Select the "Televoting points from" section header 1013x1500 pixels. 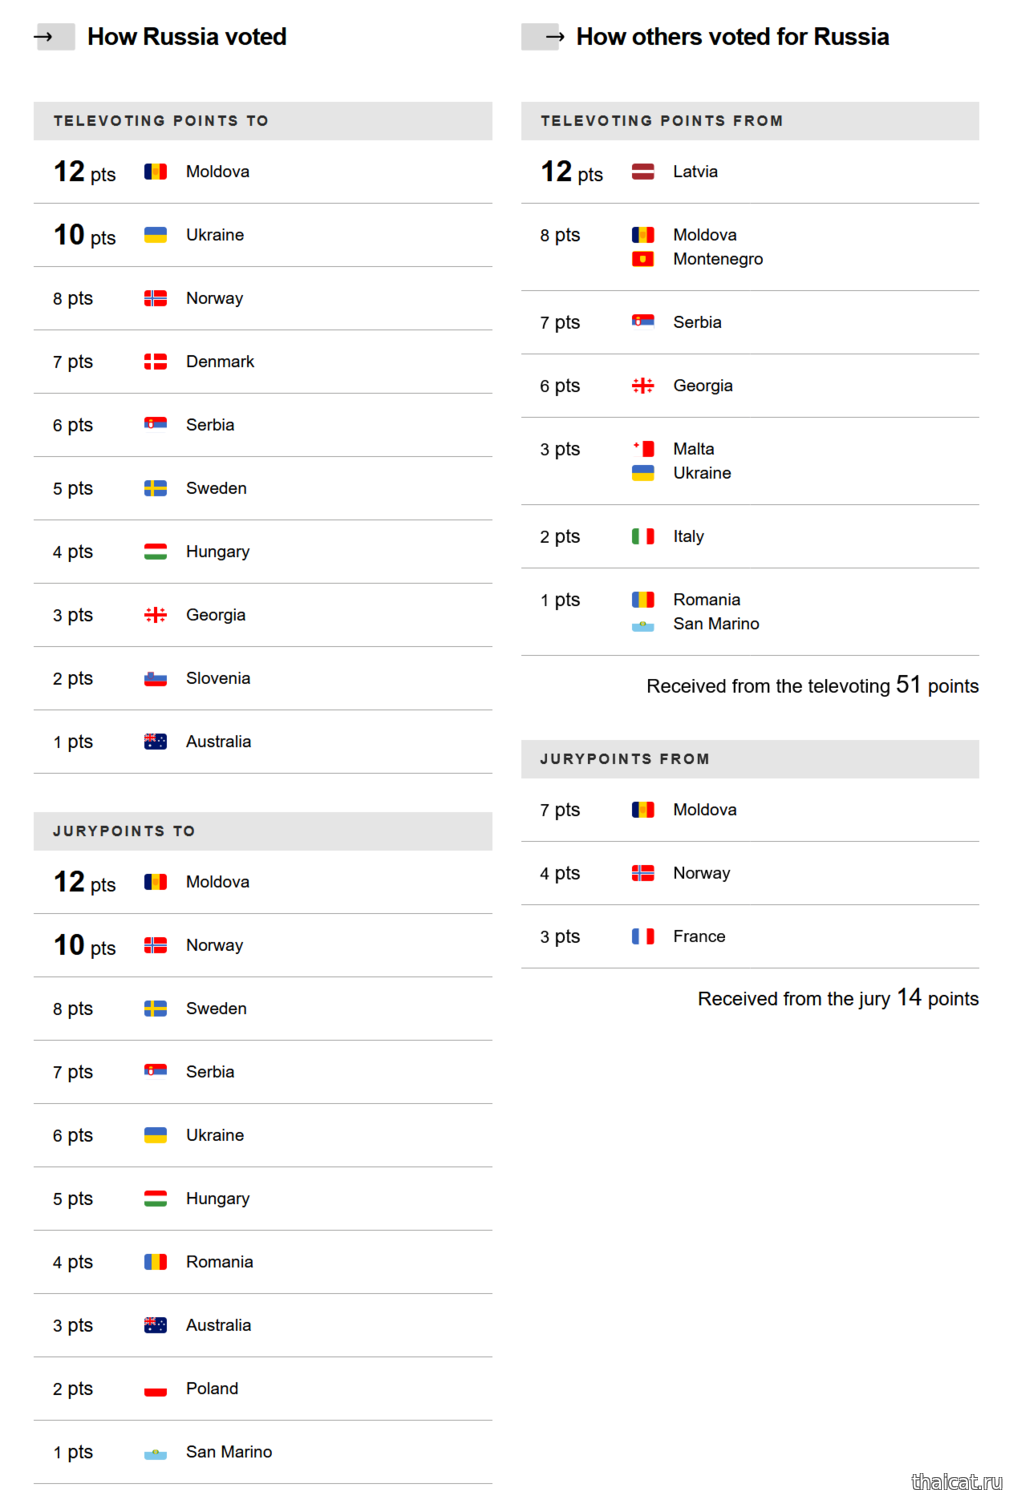pyautogui.click(x=662, y=121)
